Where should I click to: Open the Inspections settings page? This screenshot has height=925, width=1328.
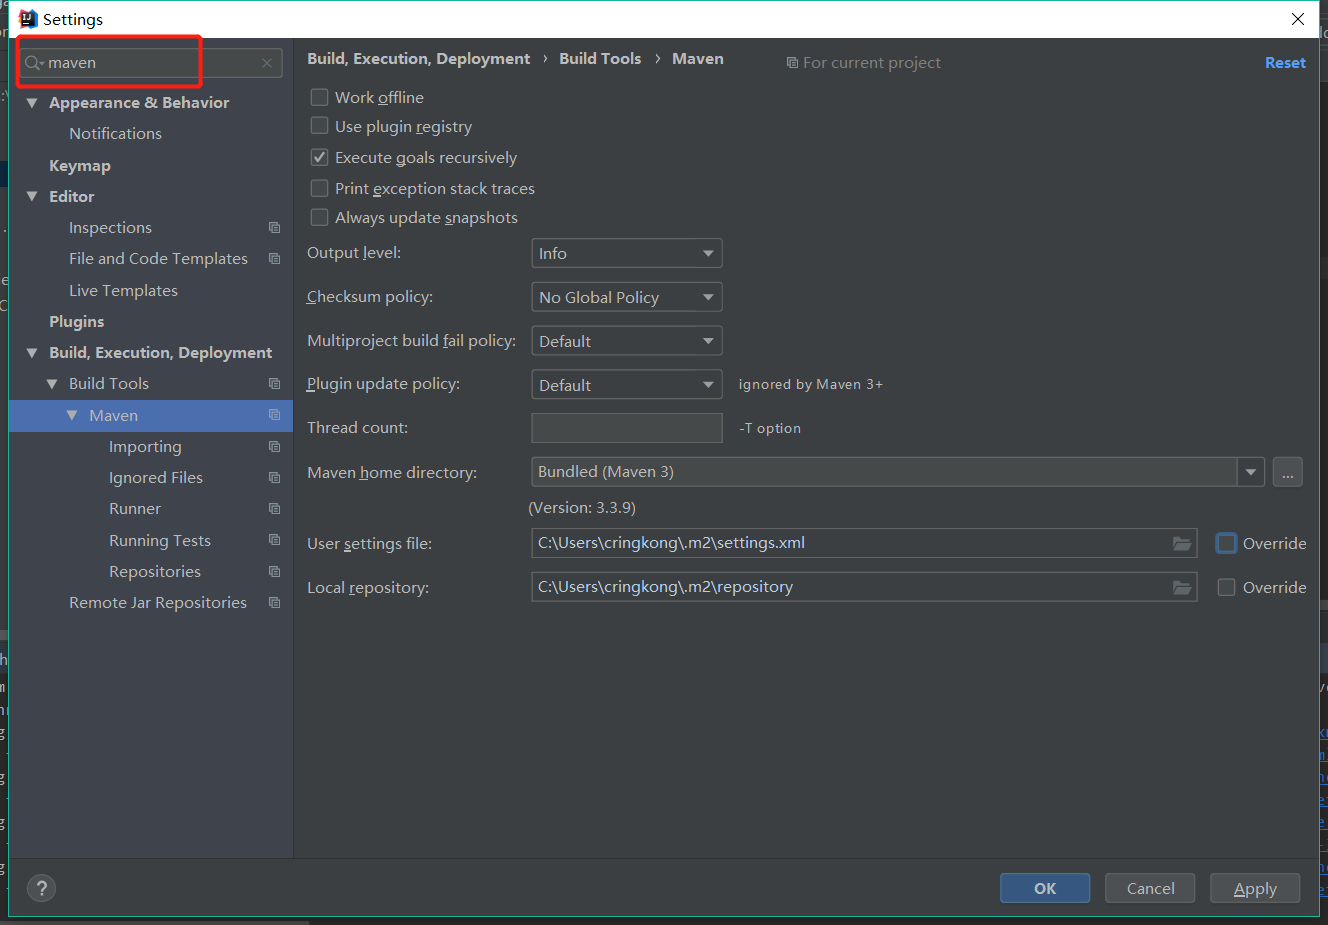(110, 228)
